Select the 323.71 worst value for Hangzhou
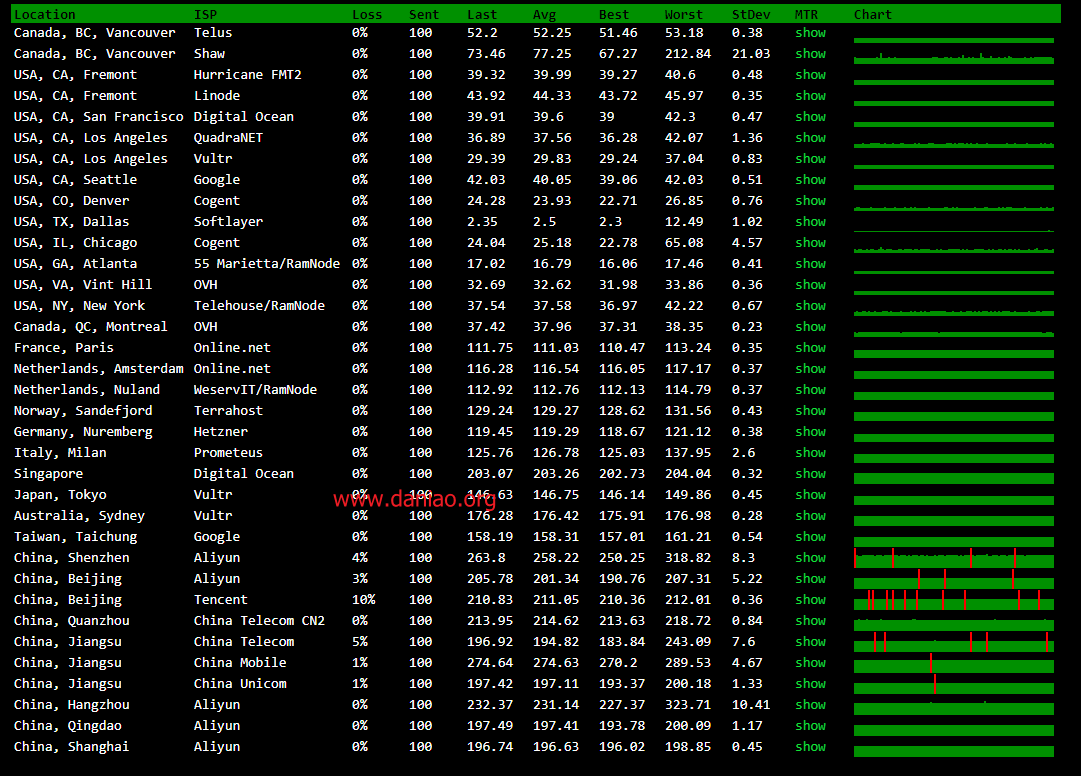 (x=687, y=705)
